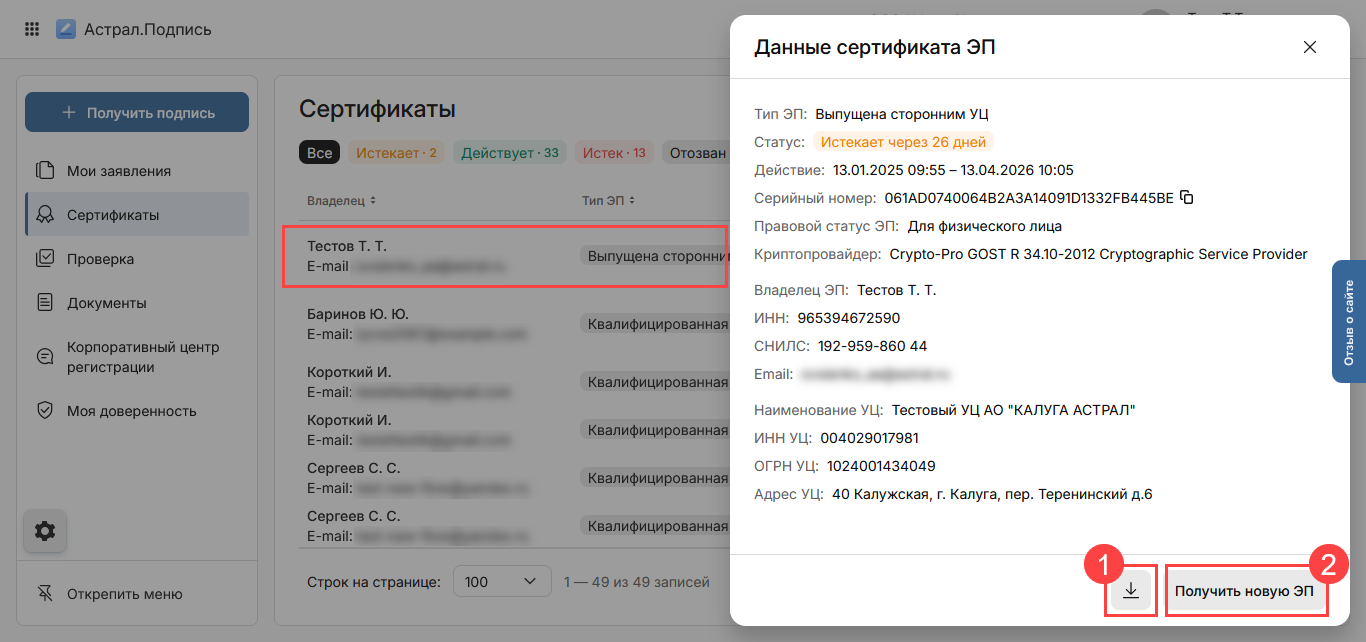Click the Проверка sidebar icon

(45, 259)
